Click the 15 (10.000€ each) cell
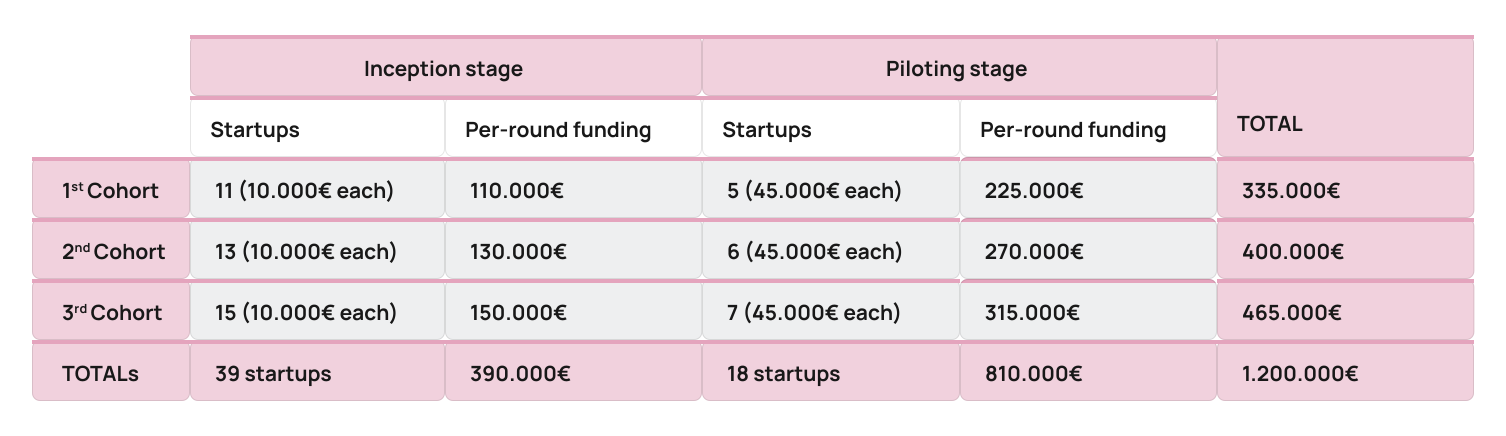 click(318, 311)
